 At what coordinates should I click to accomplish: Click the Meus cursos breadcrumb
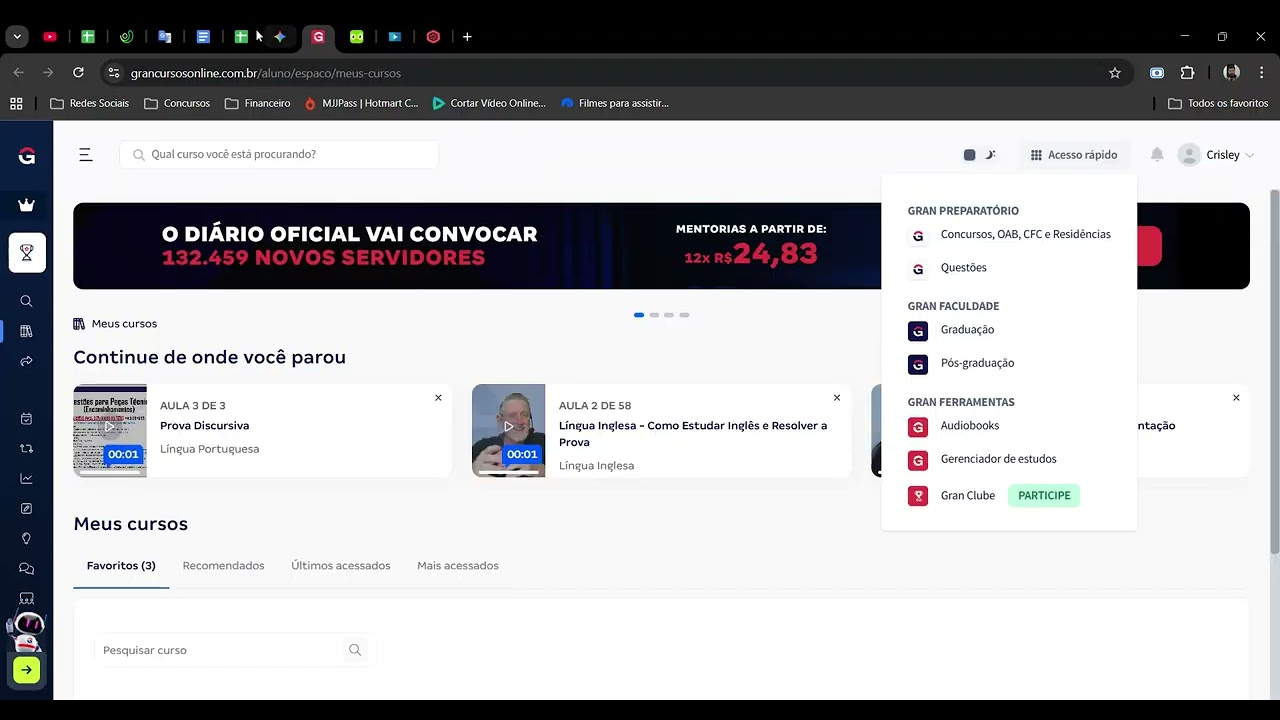[x=115, y=324]
